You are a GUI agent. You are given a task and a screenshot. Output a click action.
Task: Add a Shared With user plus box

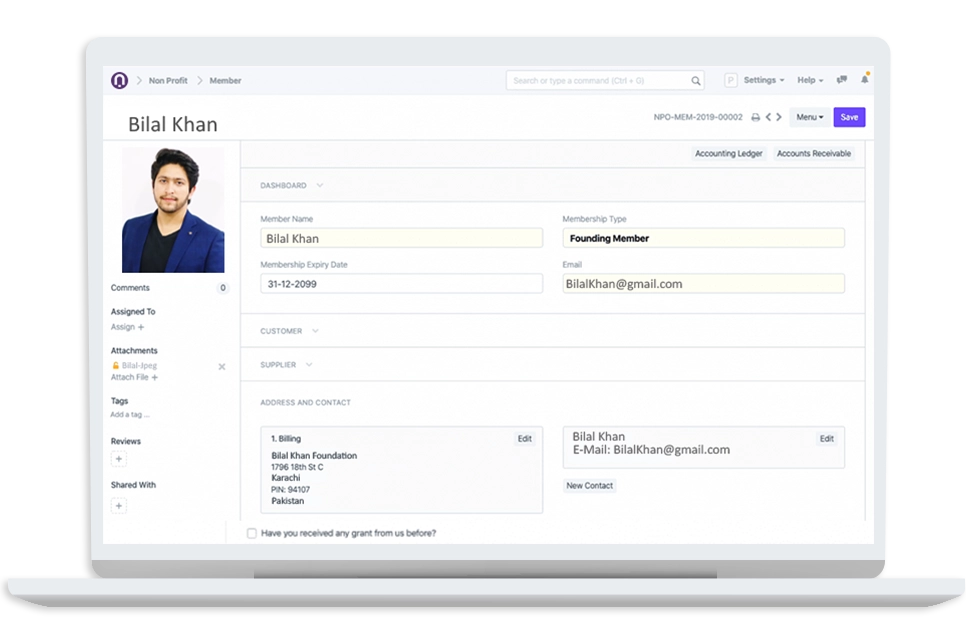point(119,506)
